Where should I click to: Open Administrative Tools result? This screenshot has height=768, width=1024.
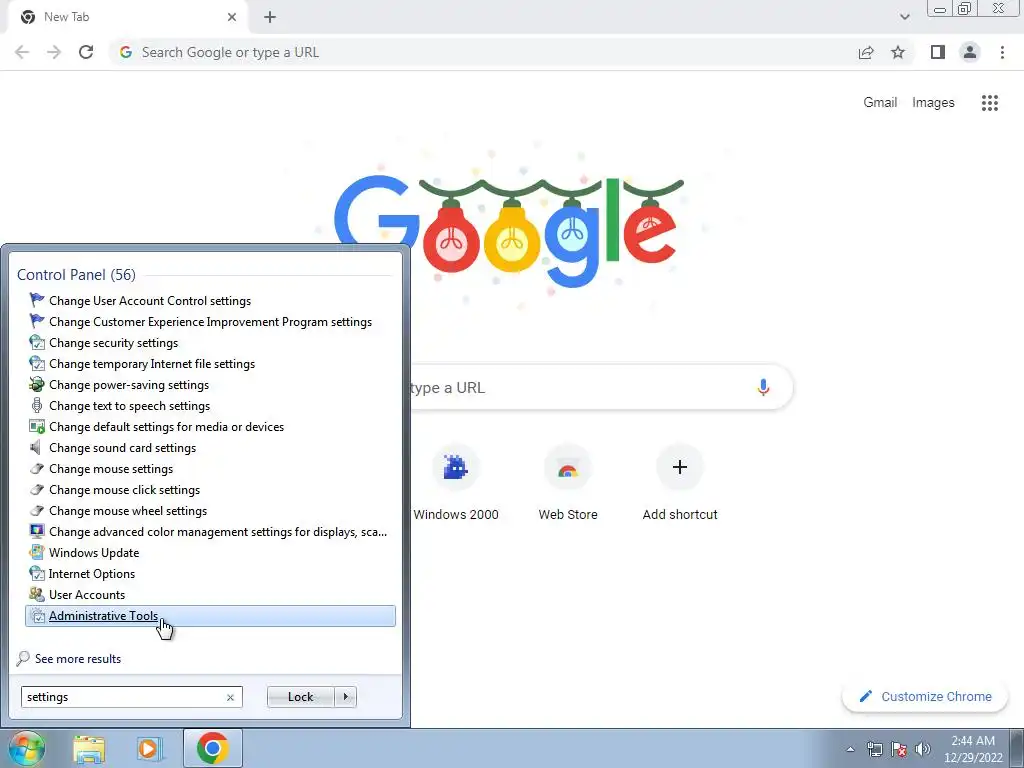210,616
